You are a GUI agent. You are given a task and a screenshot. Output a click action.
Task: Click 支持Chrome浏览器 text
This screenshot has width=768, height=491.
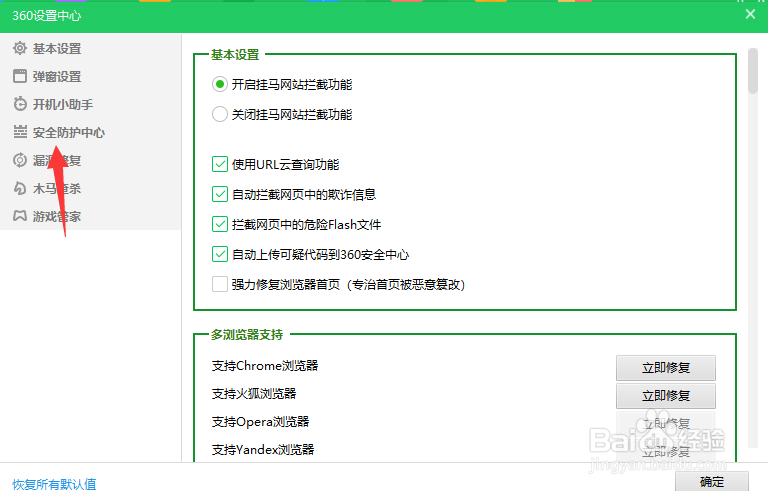[x=265, y=366]
